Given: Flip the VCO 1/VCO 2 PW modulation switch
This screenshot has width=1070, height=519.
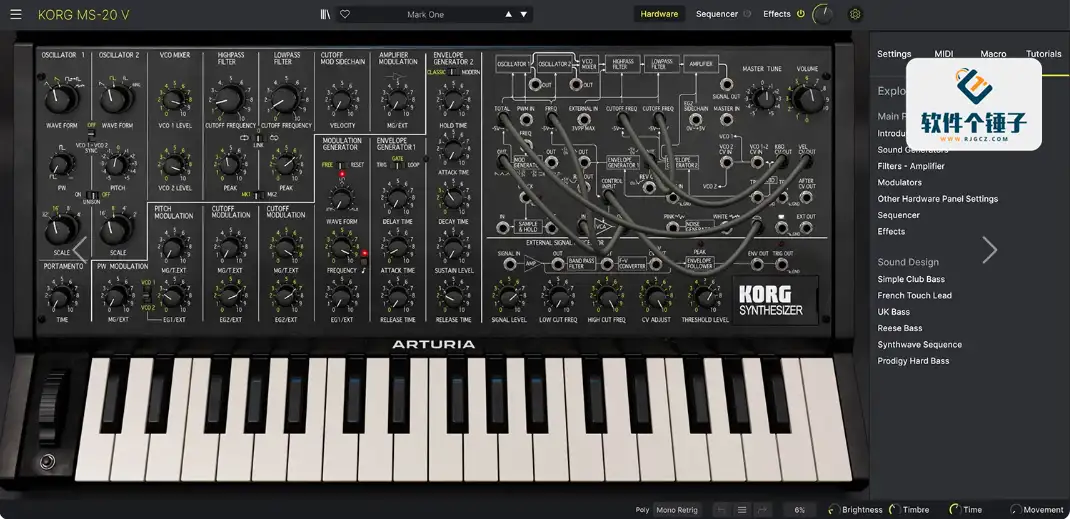Looking at the screenshot, I should point(145,294).
